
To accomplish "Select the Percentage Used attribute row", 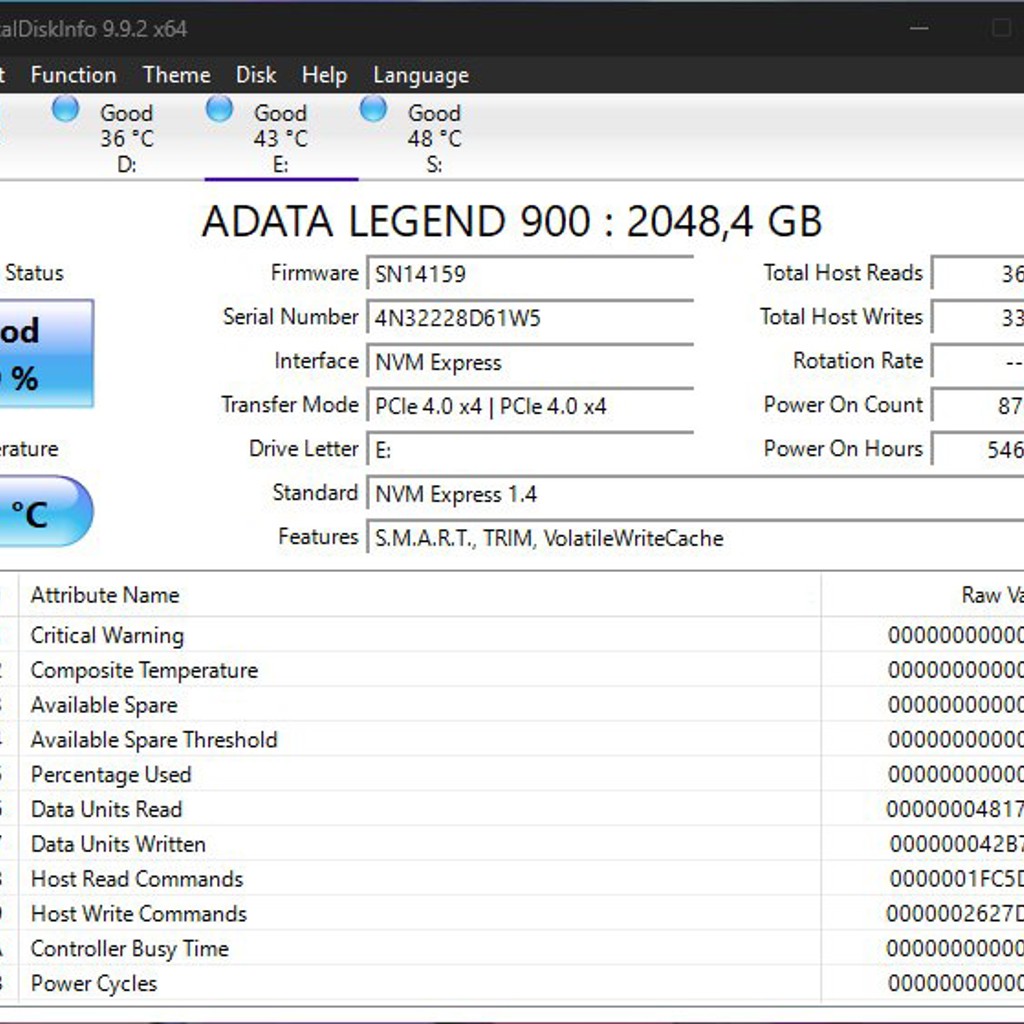I will coord(512,774).
